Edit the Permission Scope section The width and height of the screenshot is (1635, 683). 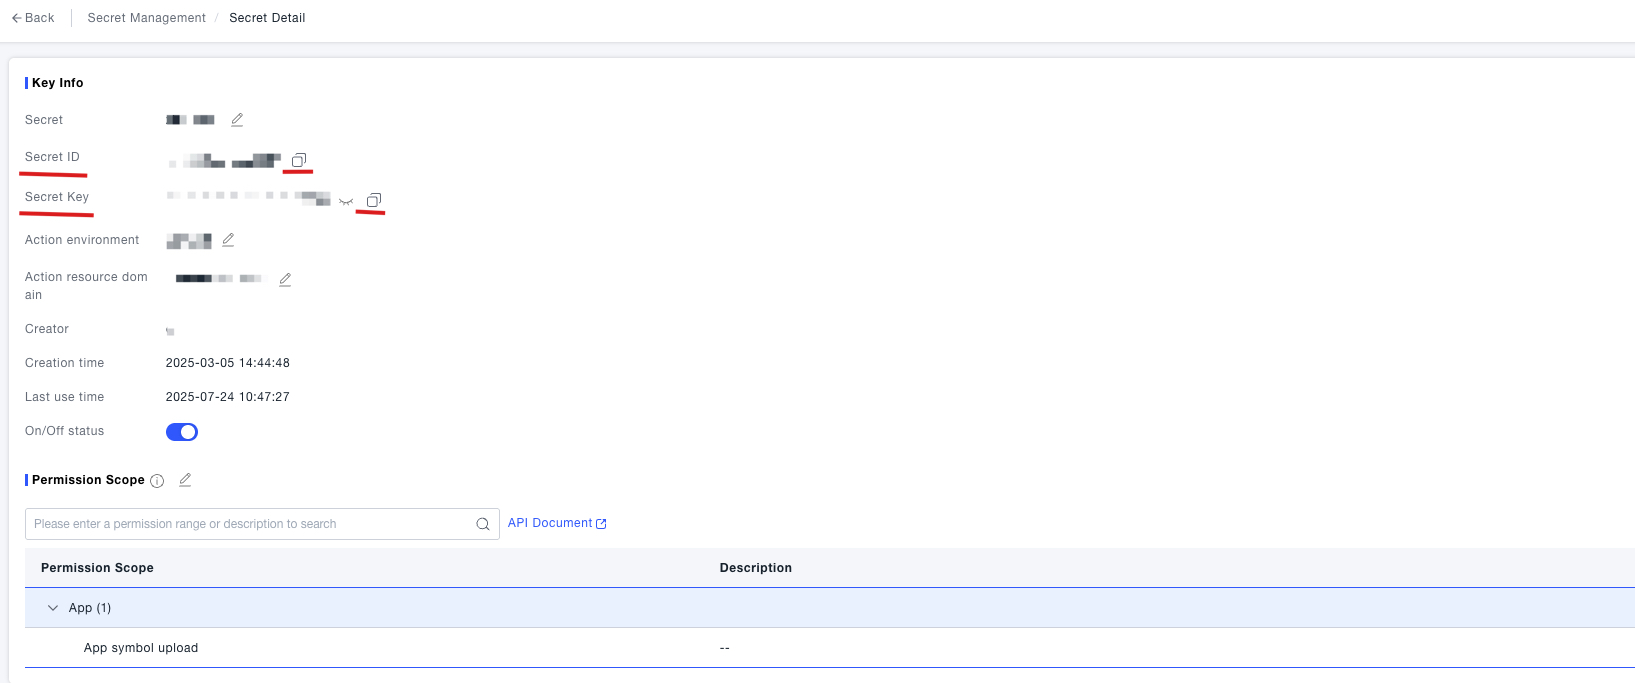(185, 480)
